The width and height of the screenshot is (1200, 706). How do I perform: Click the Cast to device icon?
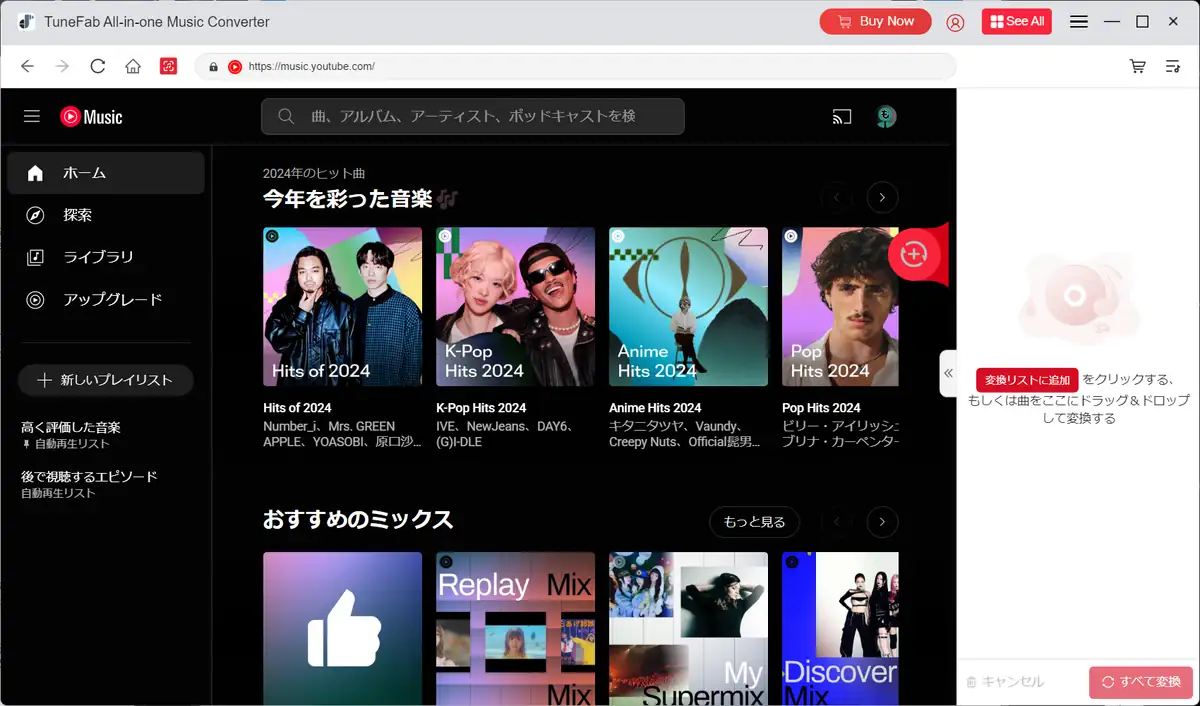pos(842,116)
